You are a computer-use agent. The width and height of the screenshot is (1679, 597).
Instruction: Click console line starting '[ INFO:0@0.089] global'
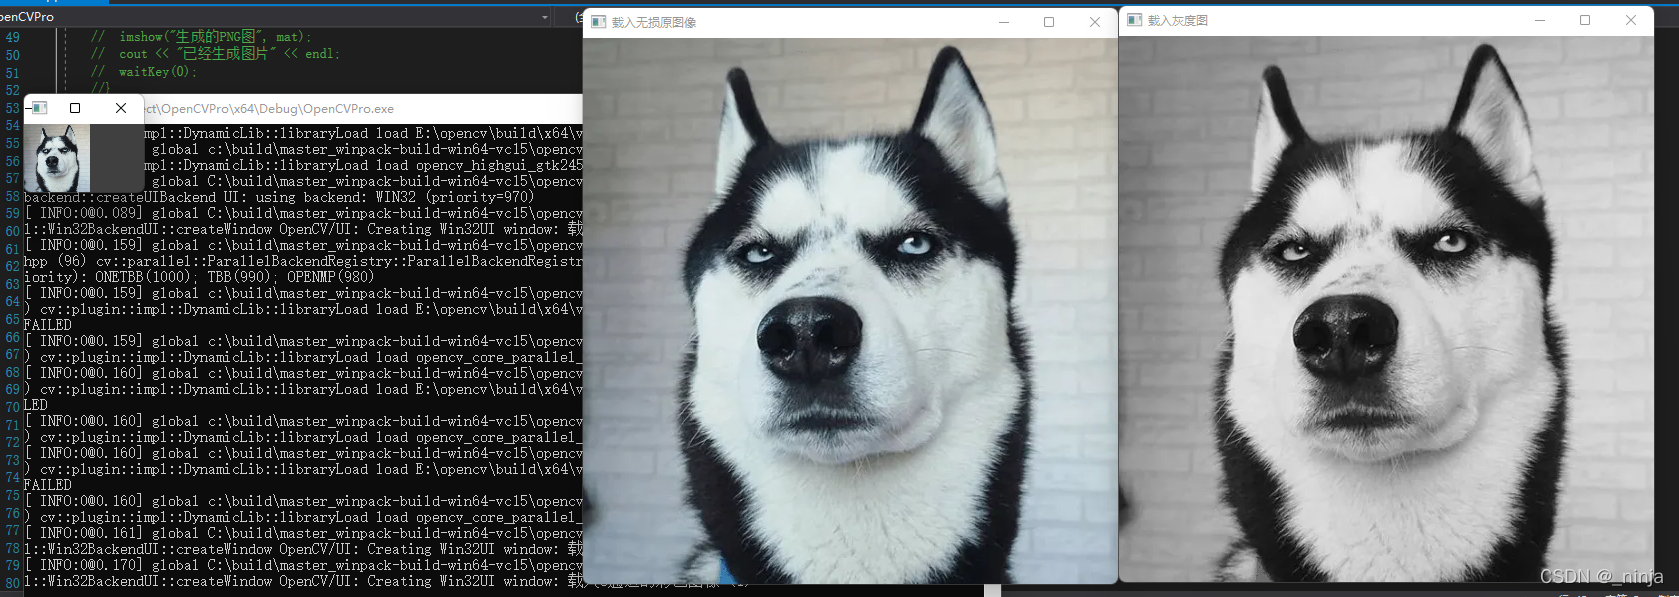click(303, 213)
